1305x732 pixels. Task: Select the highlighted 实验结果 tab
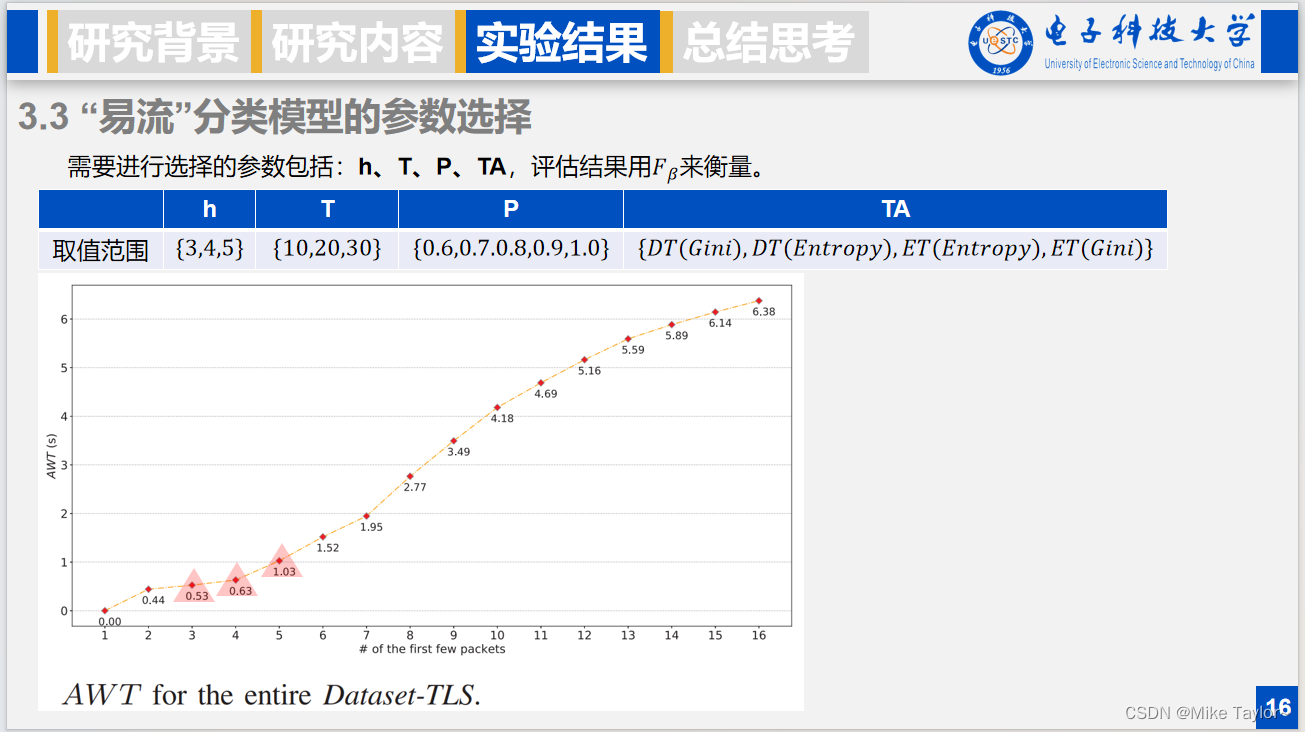tap(562, 42)
